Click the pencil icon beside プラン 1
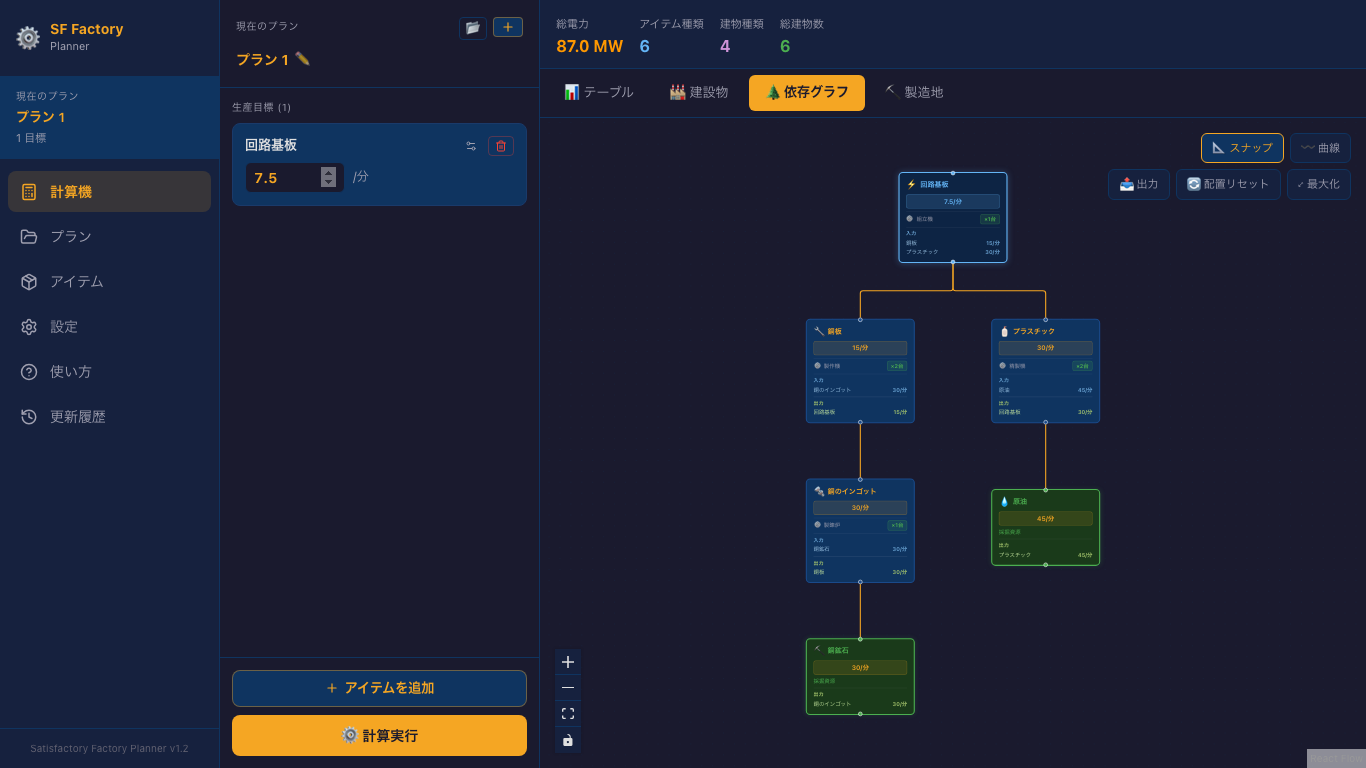Screen dimensions: 1366x768 [302, 59]
